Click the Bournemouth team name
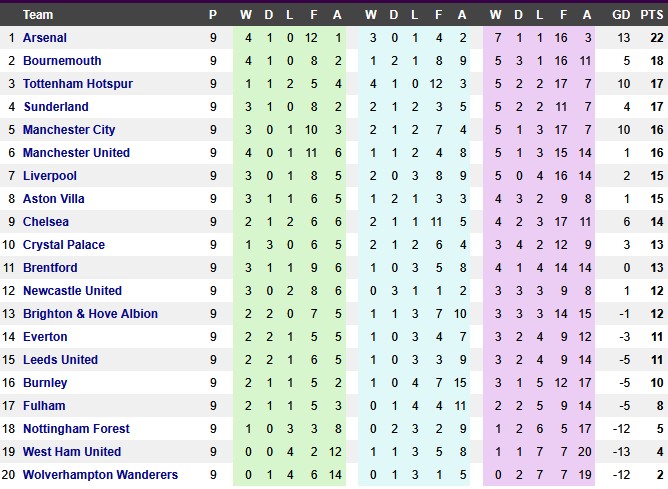Screen dimensions: 668x489 61,61
